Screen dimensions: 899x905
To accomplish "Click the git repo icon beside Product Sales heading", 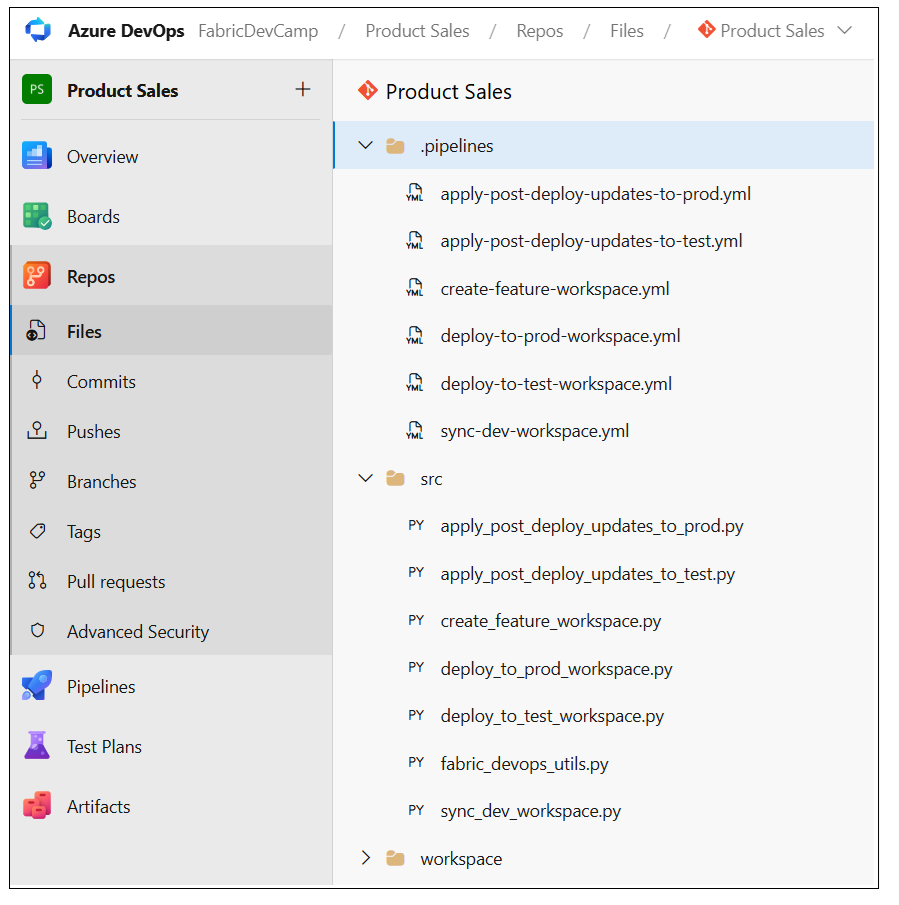I will tap(368, 91).
